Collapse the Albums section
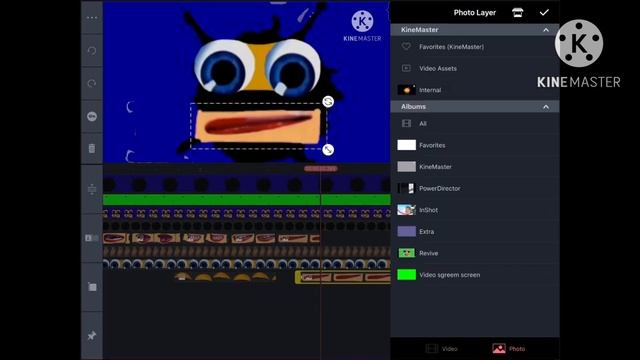Image resolution: width=640 pixels, height=360 pixels. click(546, 107)
